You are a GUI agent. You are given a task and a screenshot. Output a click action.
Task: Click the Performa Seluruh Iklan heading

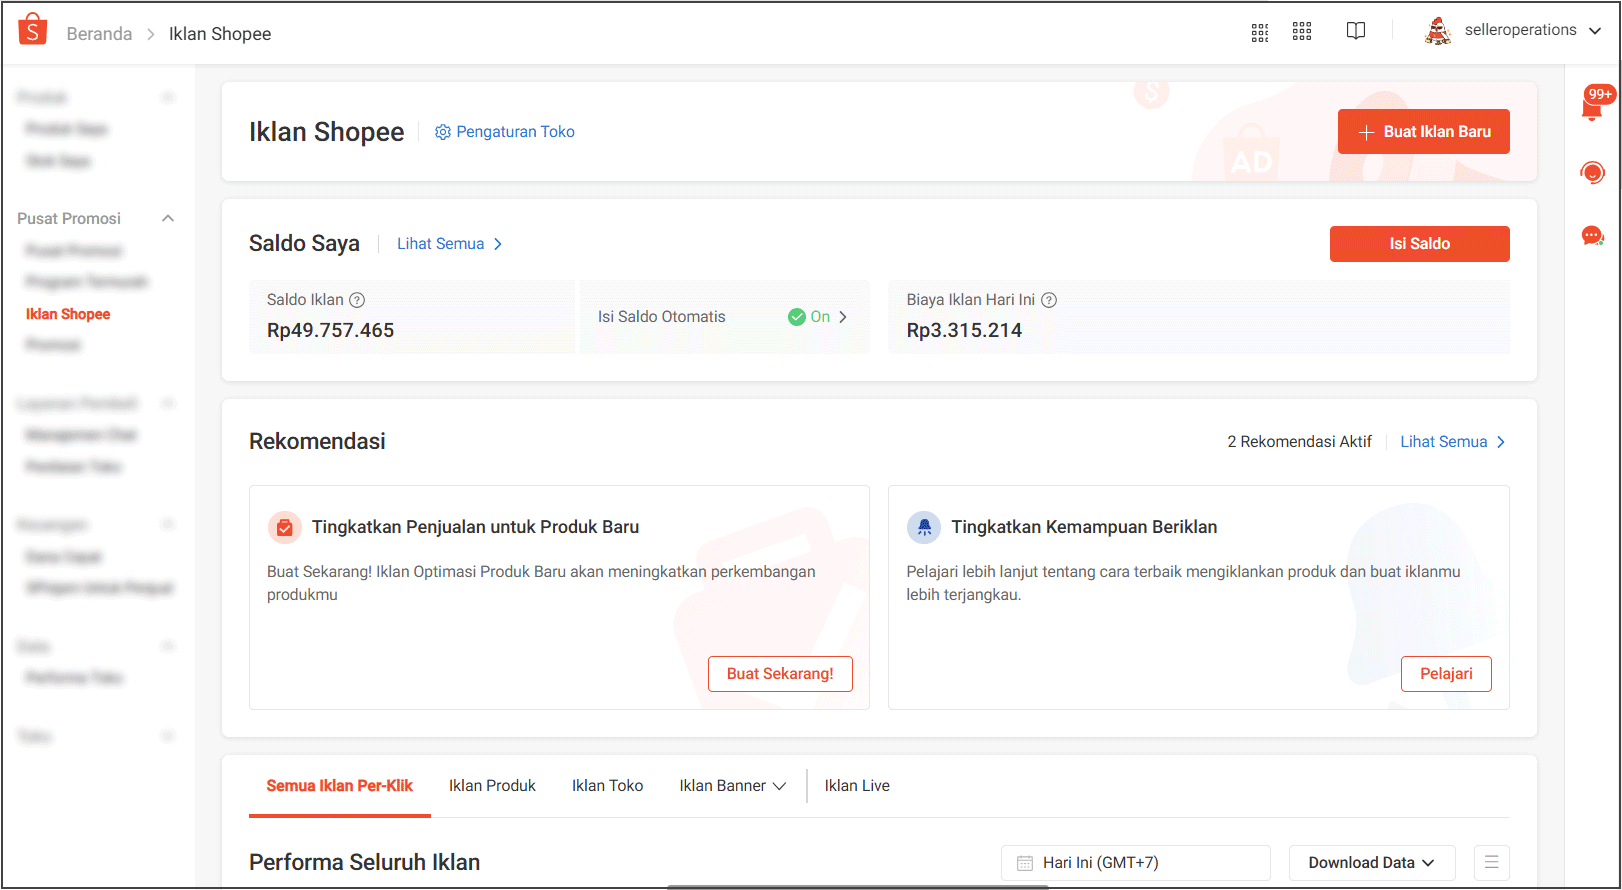click(365, 862)
